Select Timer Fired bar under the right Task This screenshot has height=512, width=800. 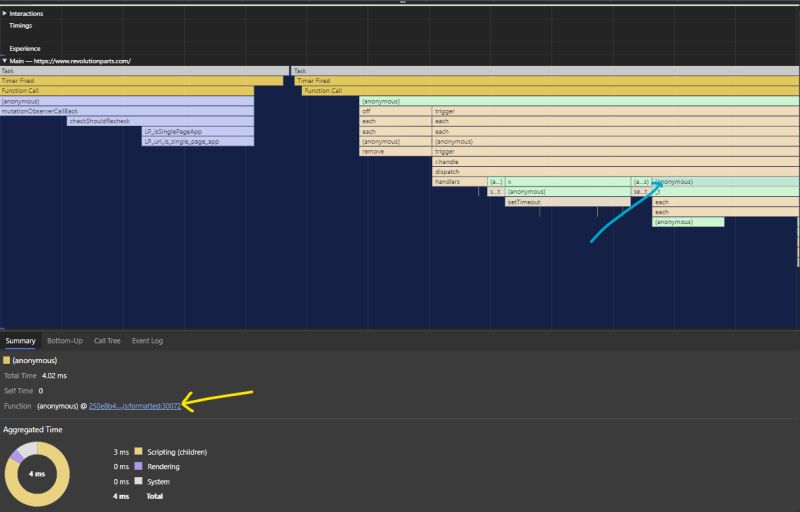(x=547, y=81)
